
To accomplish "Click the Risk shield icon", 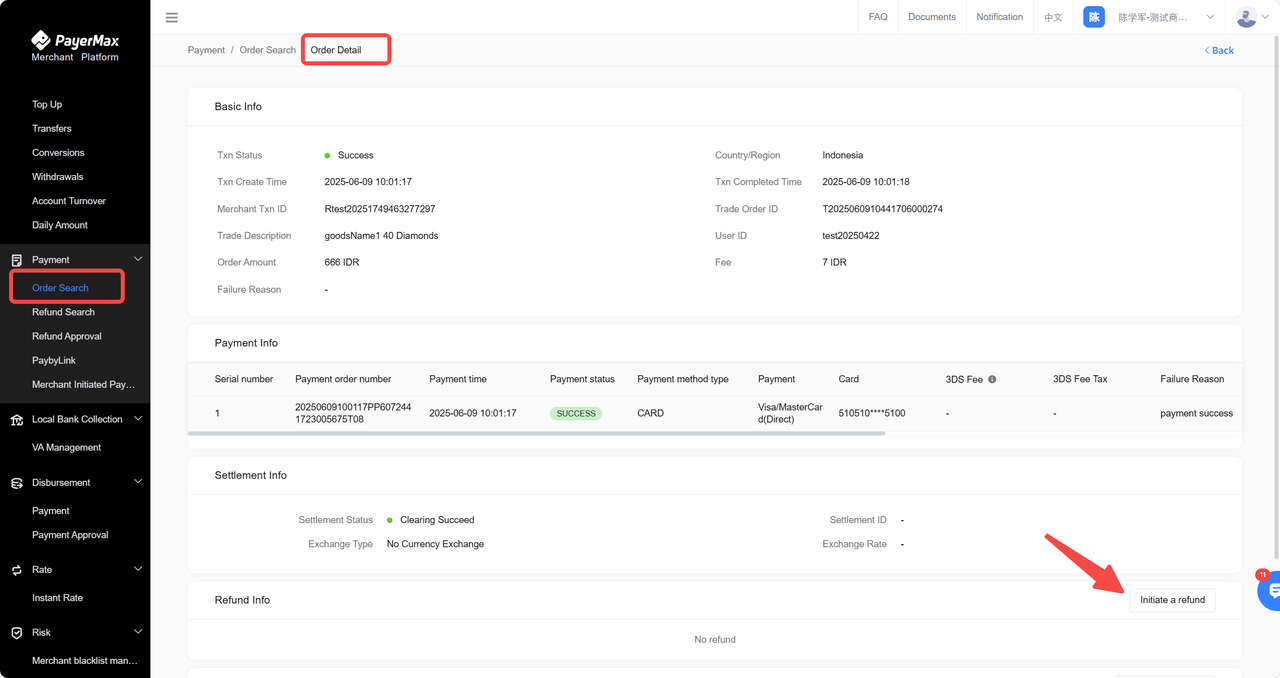I will point(17,633).
